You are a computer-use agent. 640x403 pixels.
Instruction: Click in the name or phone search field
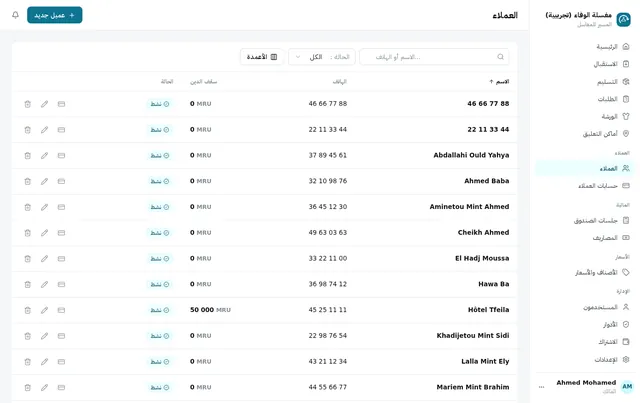point(434,57)
